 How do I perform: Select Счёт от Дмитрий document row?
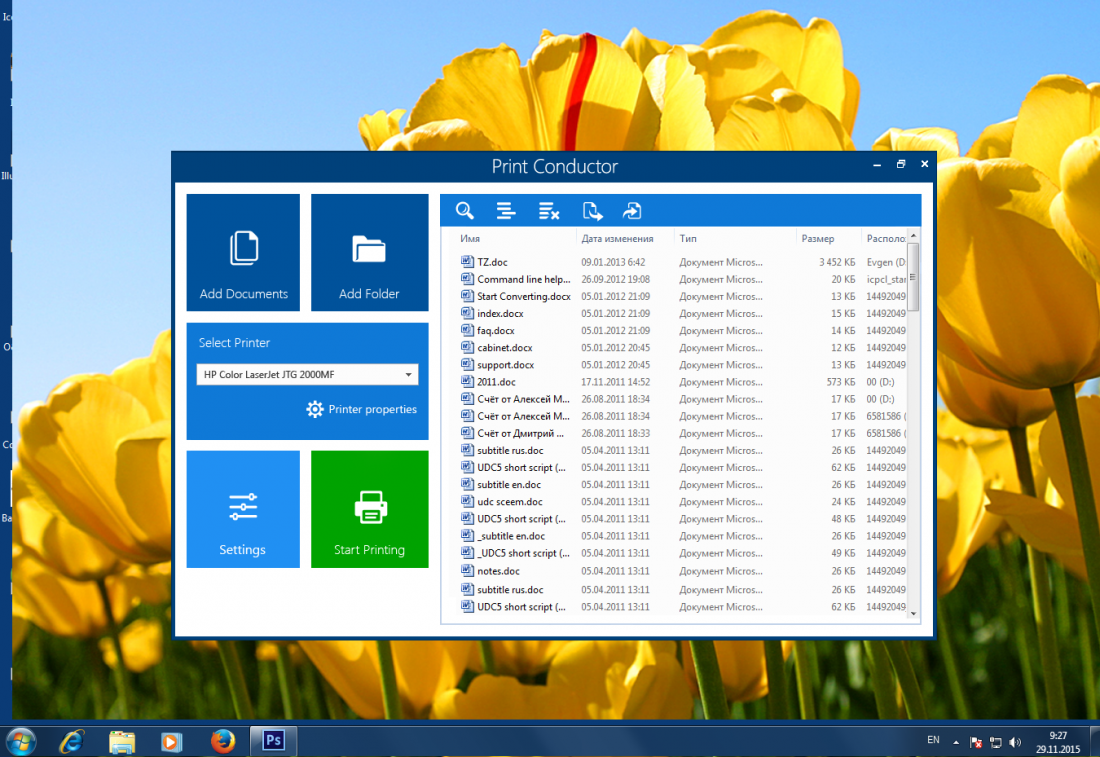[683, 434]
